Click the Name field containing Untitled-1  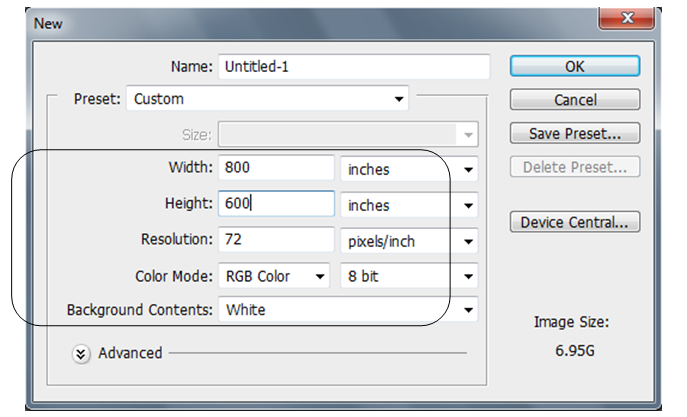coord(353,67)
